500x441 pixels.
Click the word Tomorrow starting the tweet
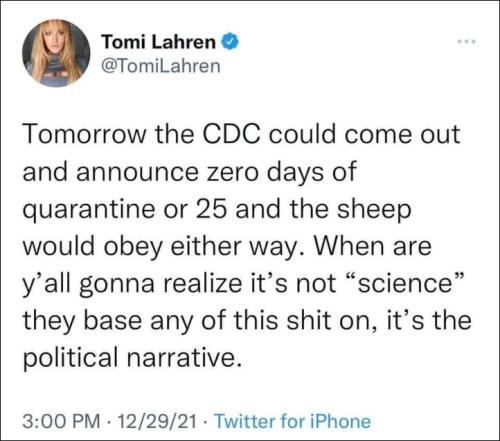click(x=85, y=135)
